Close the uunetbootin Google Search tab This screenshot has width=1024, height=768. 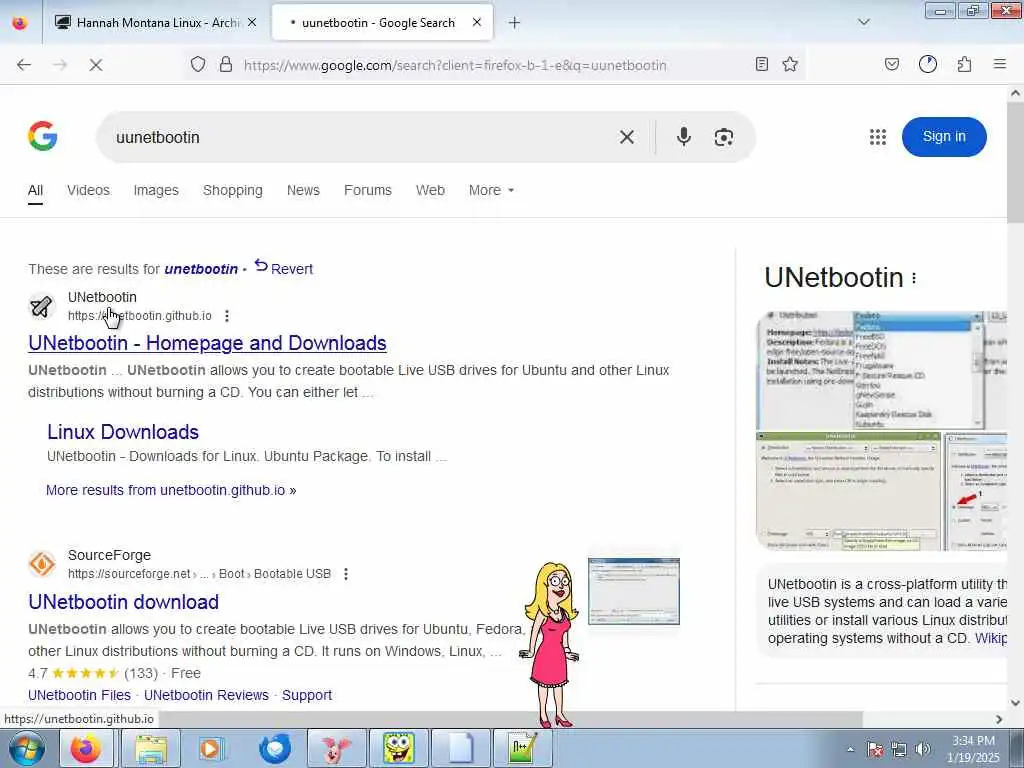(x=477, y=22)
